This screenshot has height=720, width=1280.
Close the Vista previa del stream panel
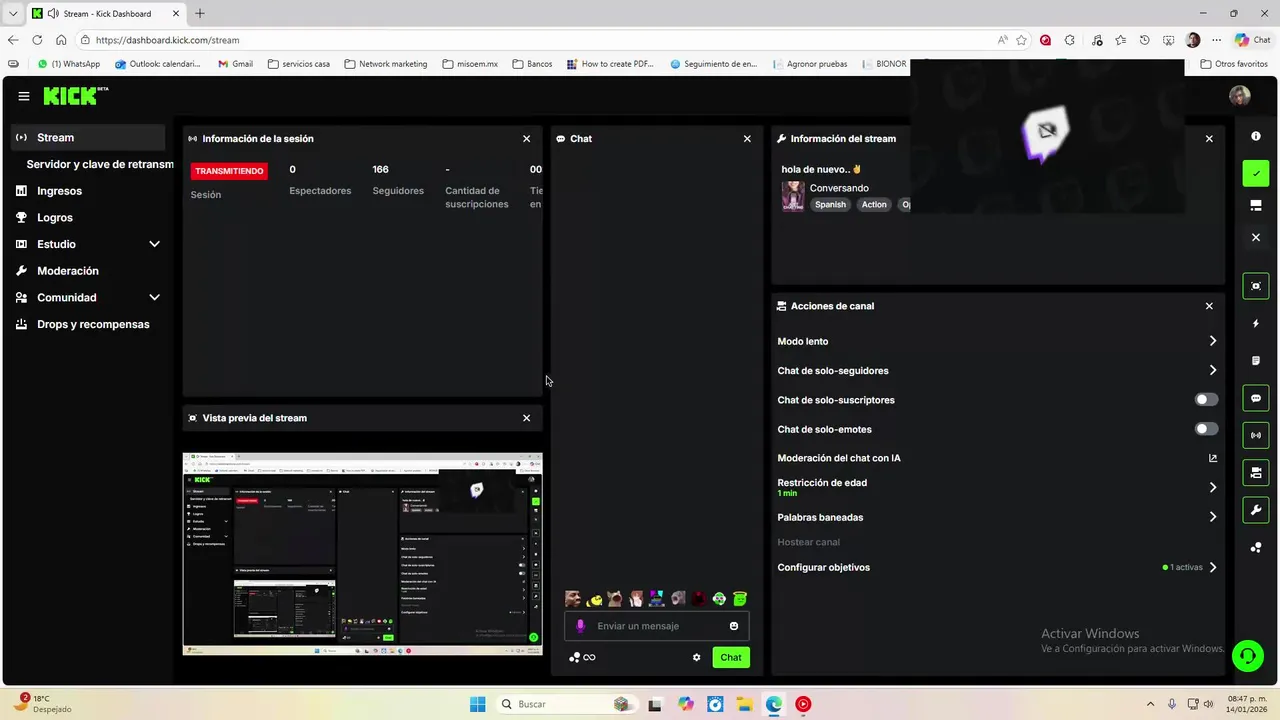(527, 418)
